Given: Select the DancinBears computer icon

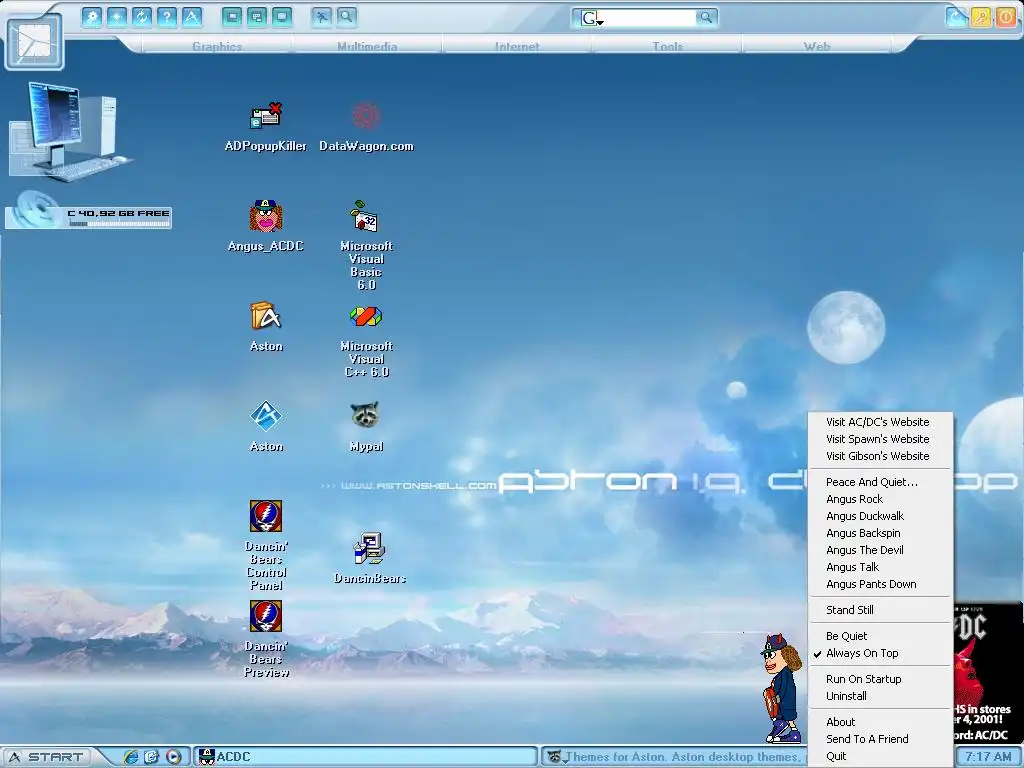Looking at the screenshot, I should (x=370, y=558).
